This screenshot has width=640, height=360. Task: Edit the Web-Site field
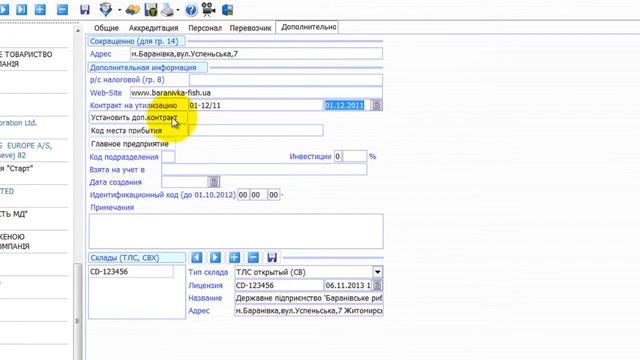point(256,93)
